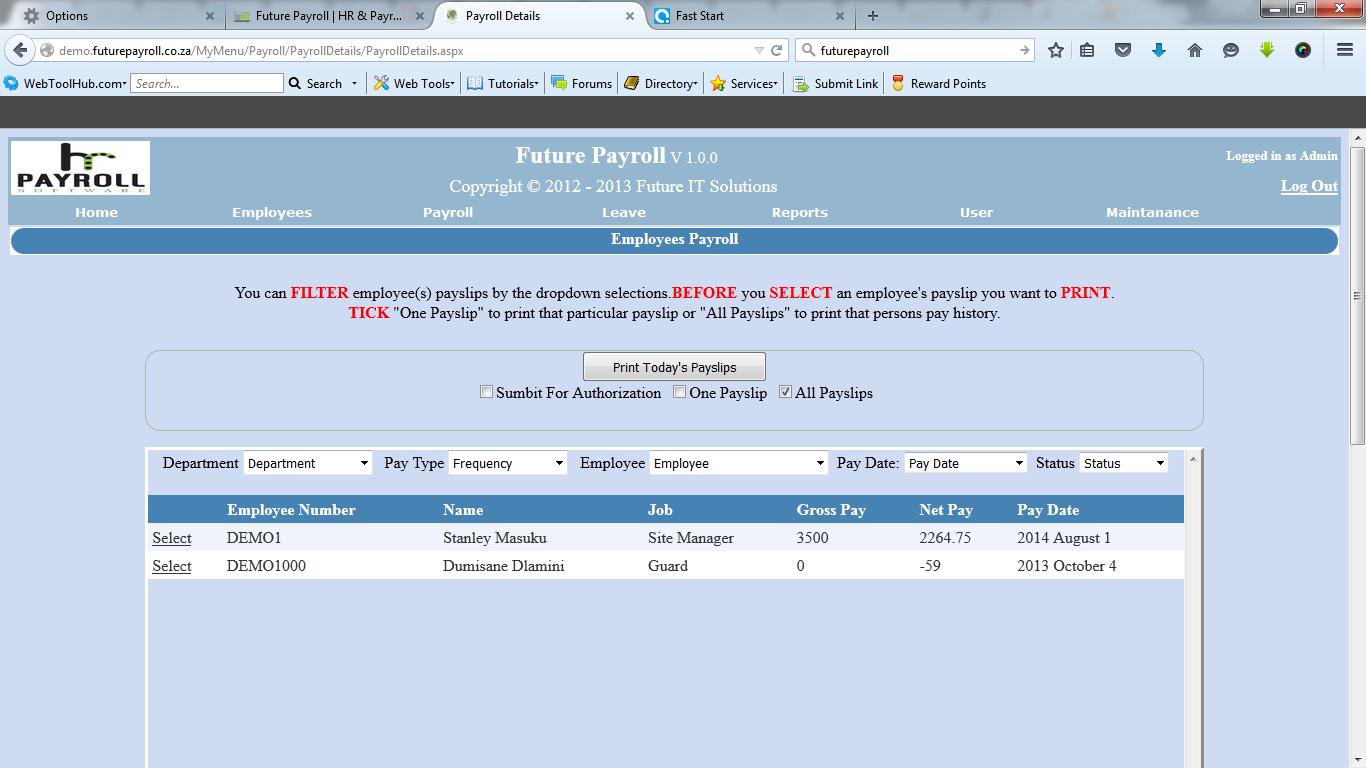Reload the page using the refresh icon
1366x768 pixels.
776,50
